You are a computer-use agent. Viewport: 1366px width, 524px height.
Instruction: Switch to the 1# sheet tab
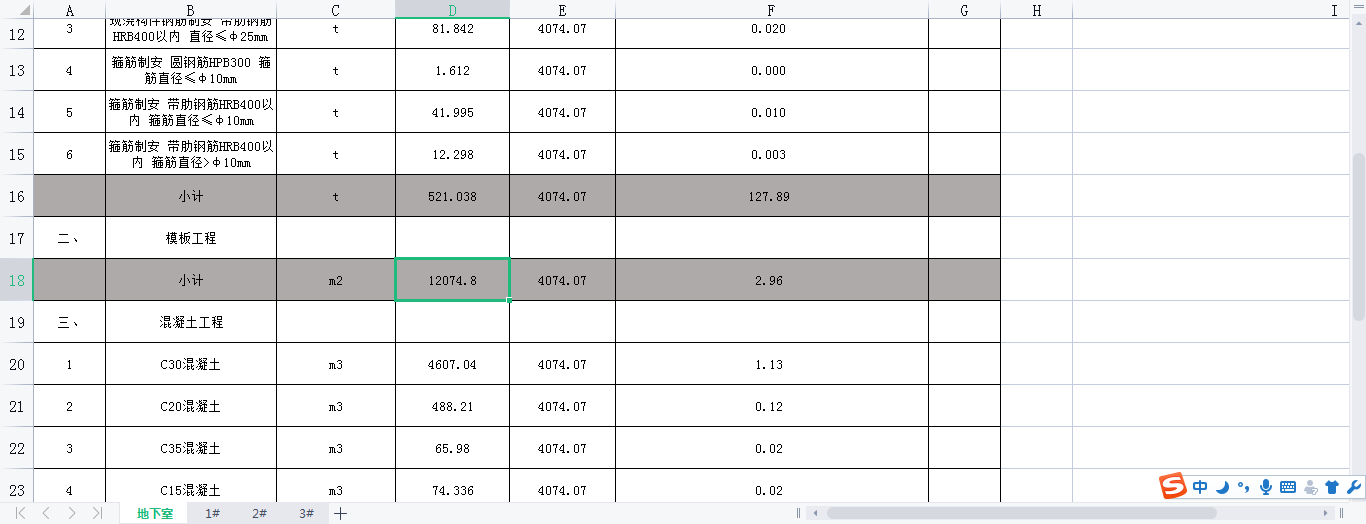click(x=212, y=513)
